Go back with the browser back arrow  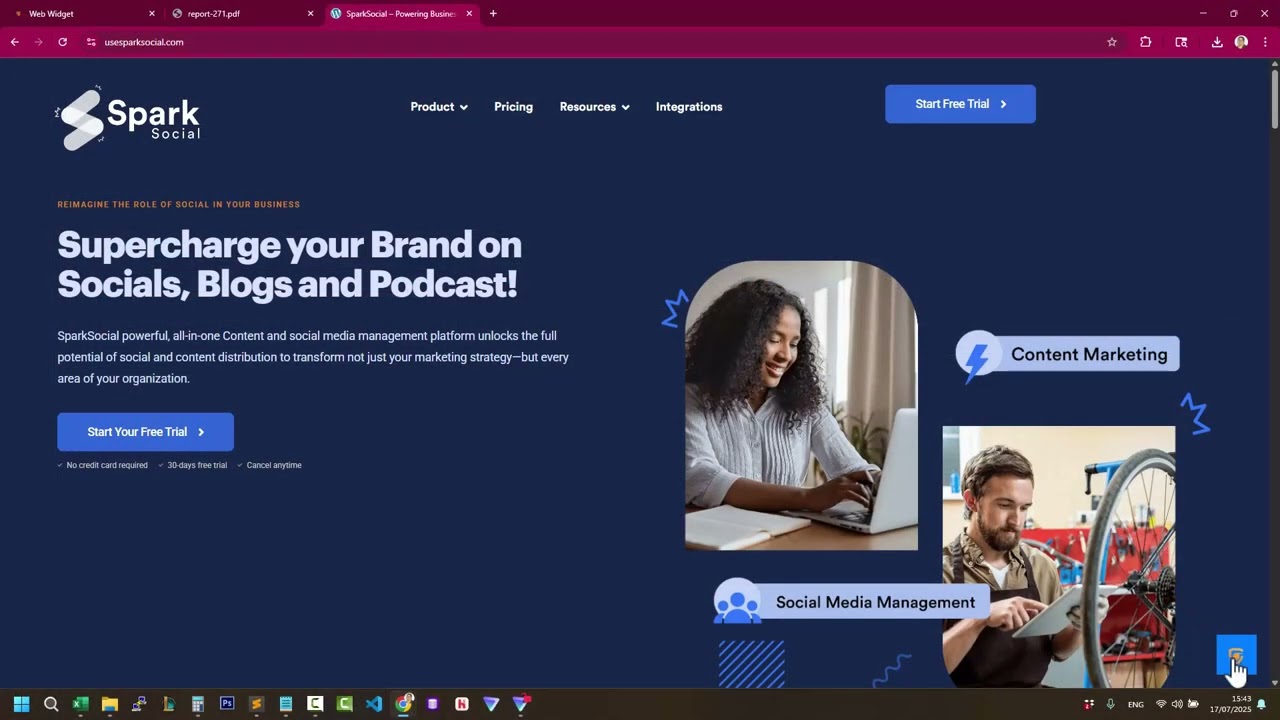coord(14,42)
